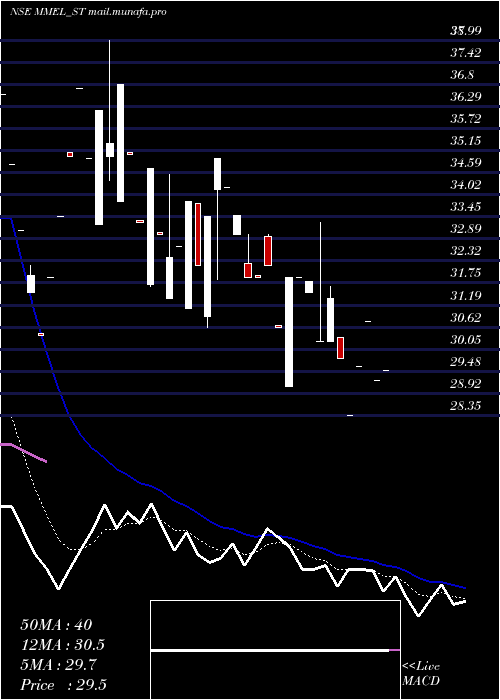This screenshot has width=500, height=700.
Task: Click the 36.29 price axis label
Action: (466, 96)
